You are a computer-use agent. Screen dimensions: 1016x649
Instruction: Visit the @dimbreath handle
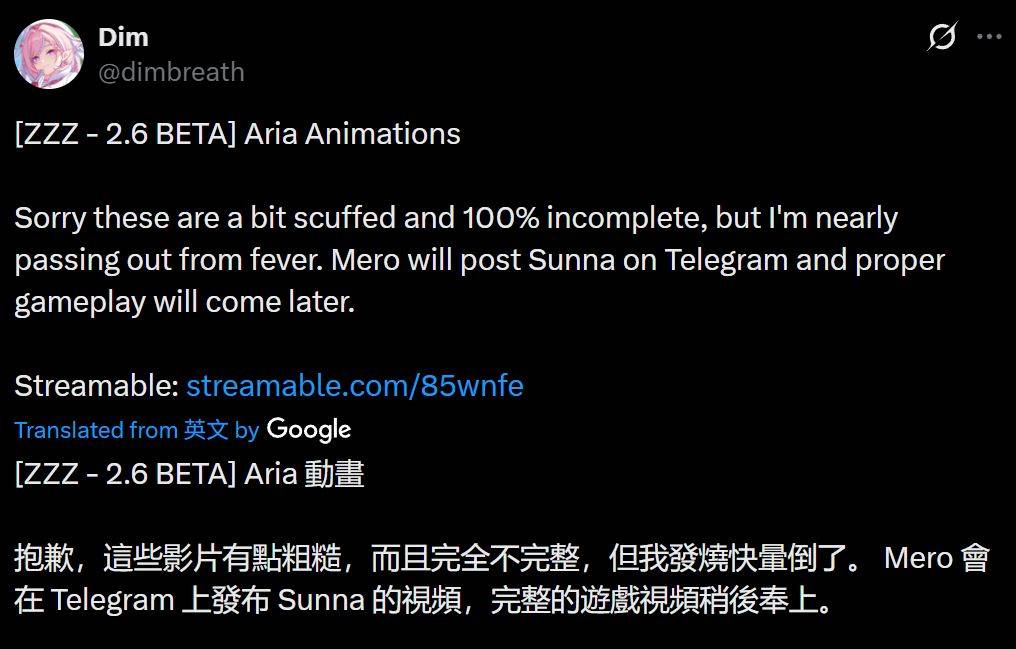click(x=171, y=72)
